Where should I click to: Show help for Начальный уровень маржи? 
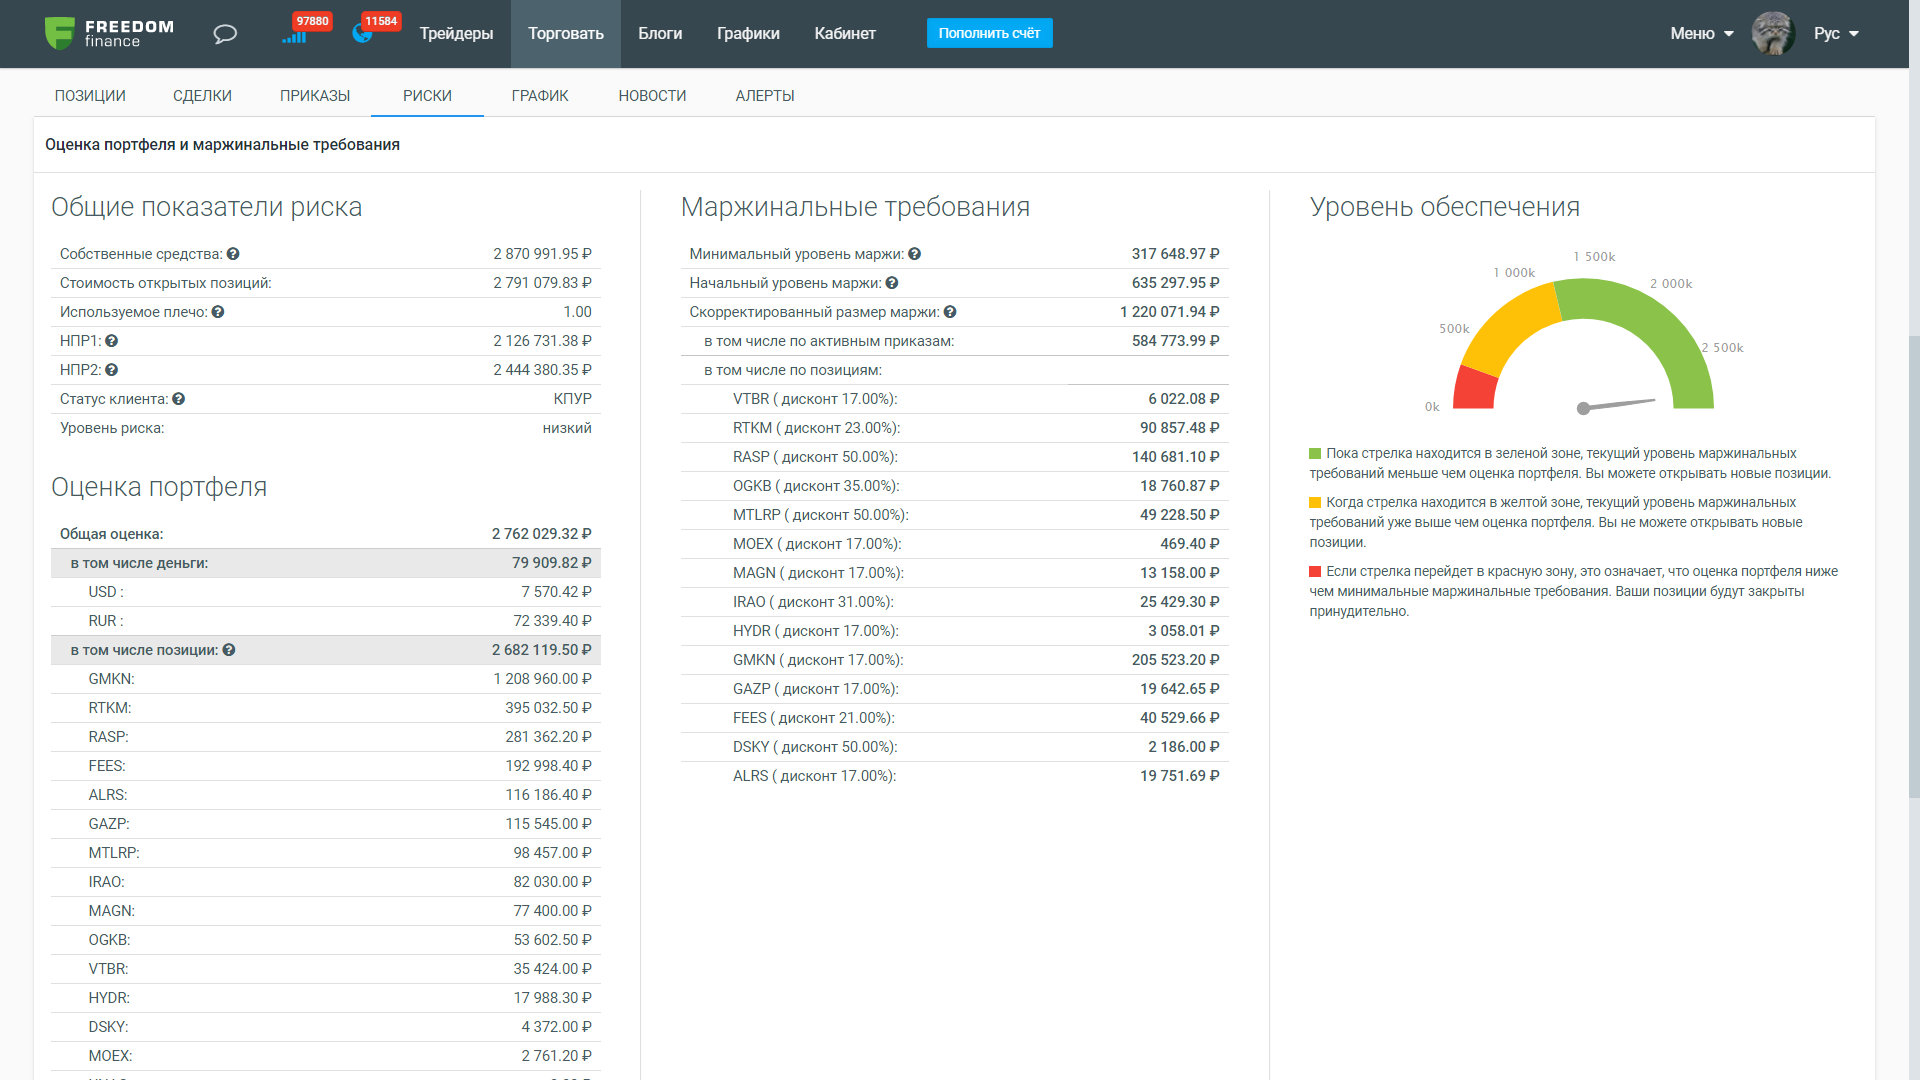click(892, 283)
